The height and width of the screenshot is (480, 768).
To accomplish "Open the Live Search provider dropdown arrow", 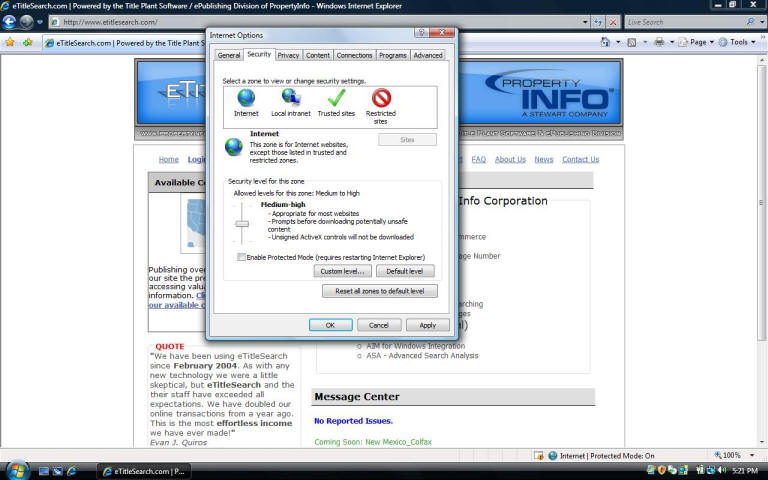I will (762, 22).
